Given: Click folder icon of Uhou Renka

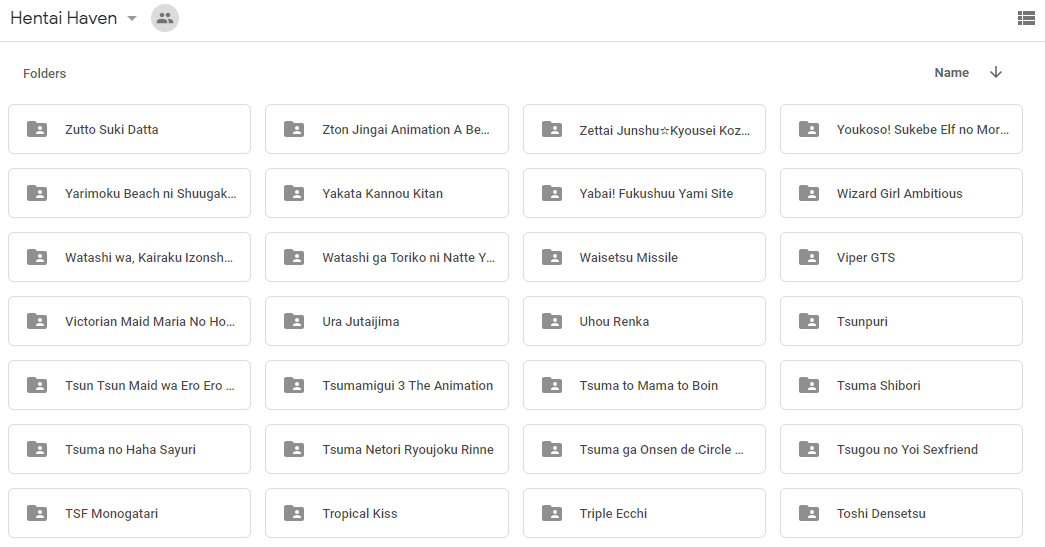Looking at the screenshot, I should point(551,321).
